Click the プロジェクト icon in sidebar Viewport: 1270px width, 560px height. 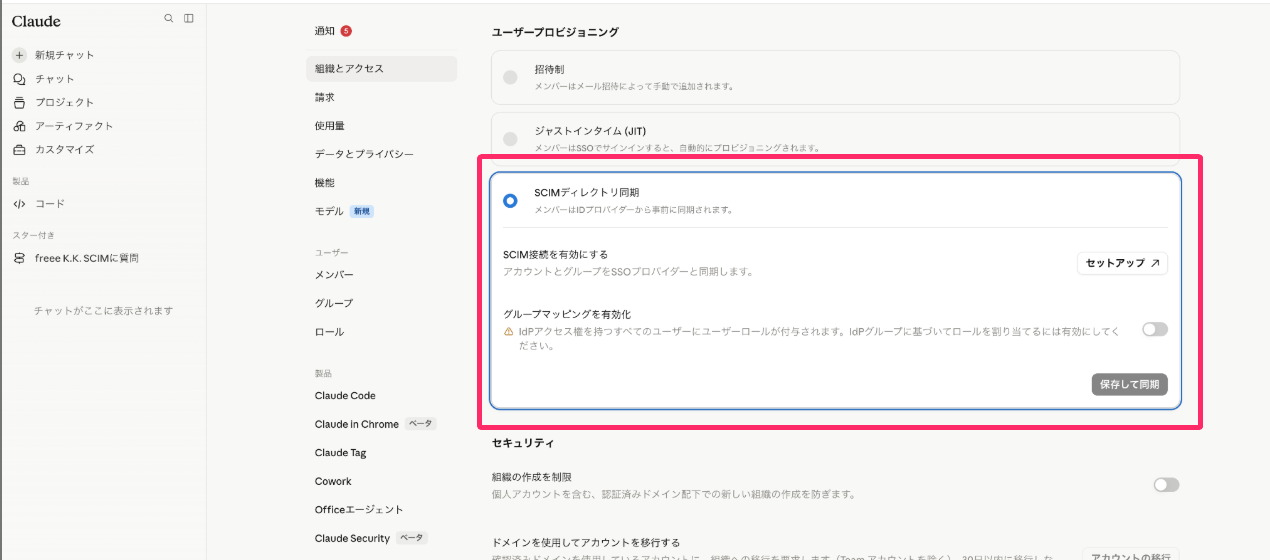tap(19, 102)
